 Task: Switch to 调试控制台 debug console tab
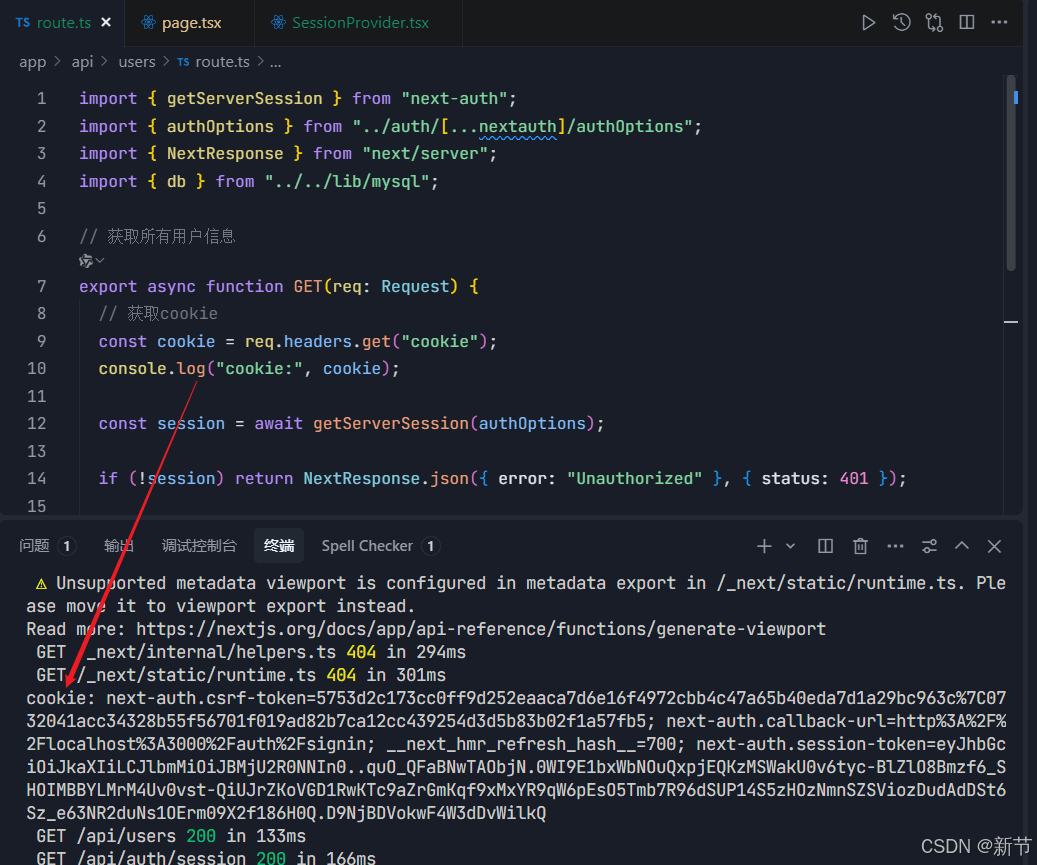tap(199, 546)
